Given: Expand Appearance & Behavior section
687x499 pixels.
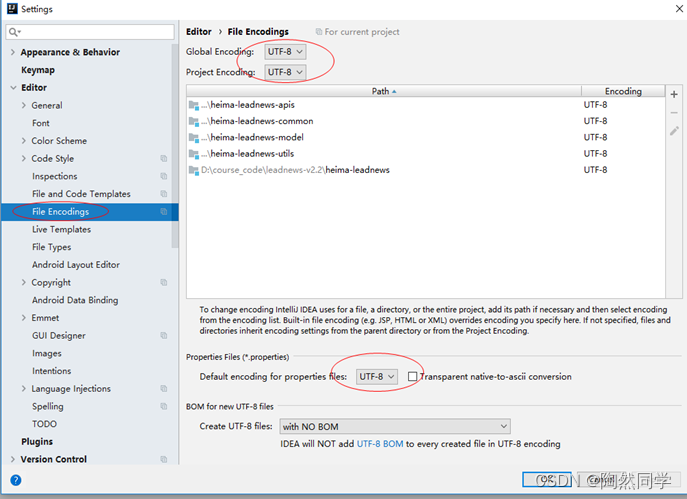Looking at the screenshot, I should (x=13, y=52).
